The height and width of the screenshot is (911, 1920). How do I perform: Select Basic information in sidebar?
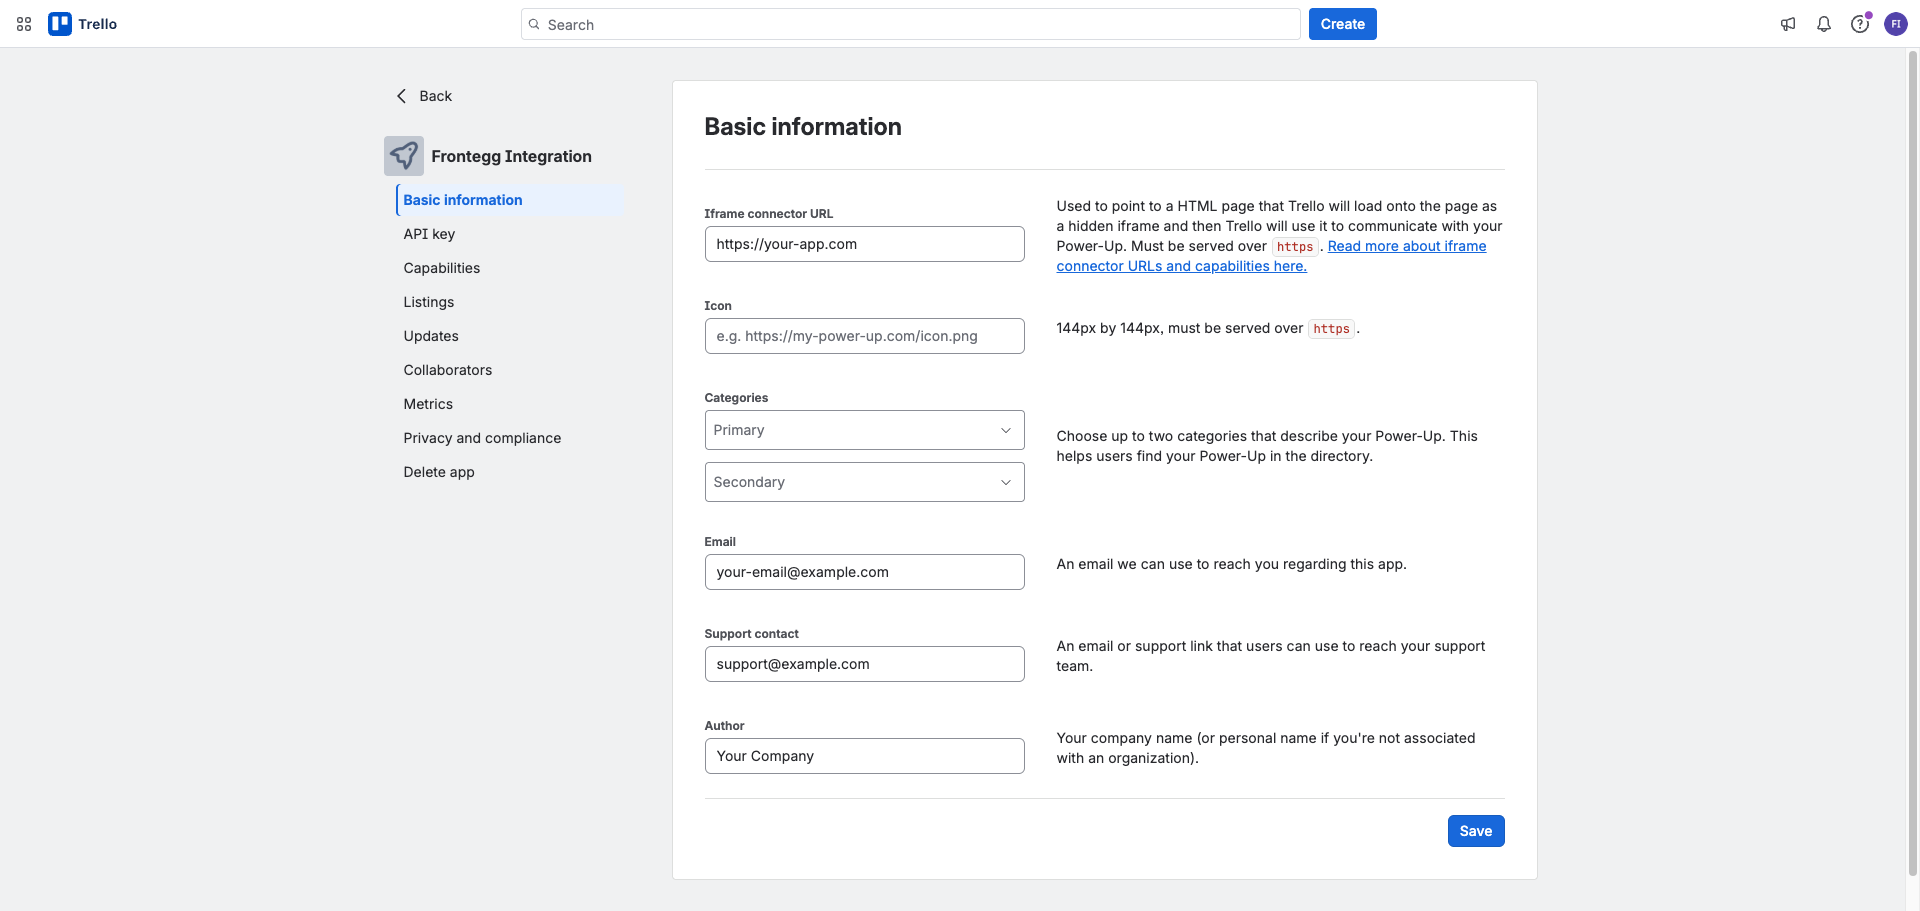[x=510, y=200]
